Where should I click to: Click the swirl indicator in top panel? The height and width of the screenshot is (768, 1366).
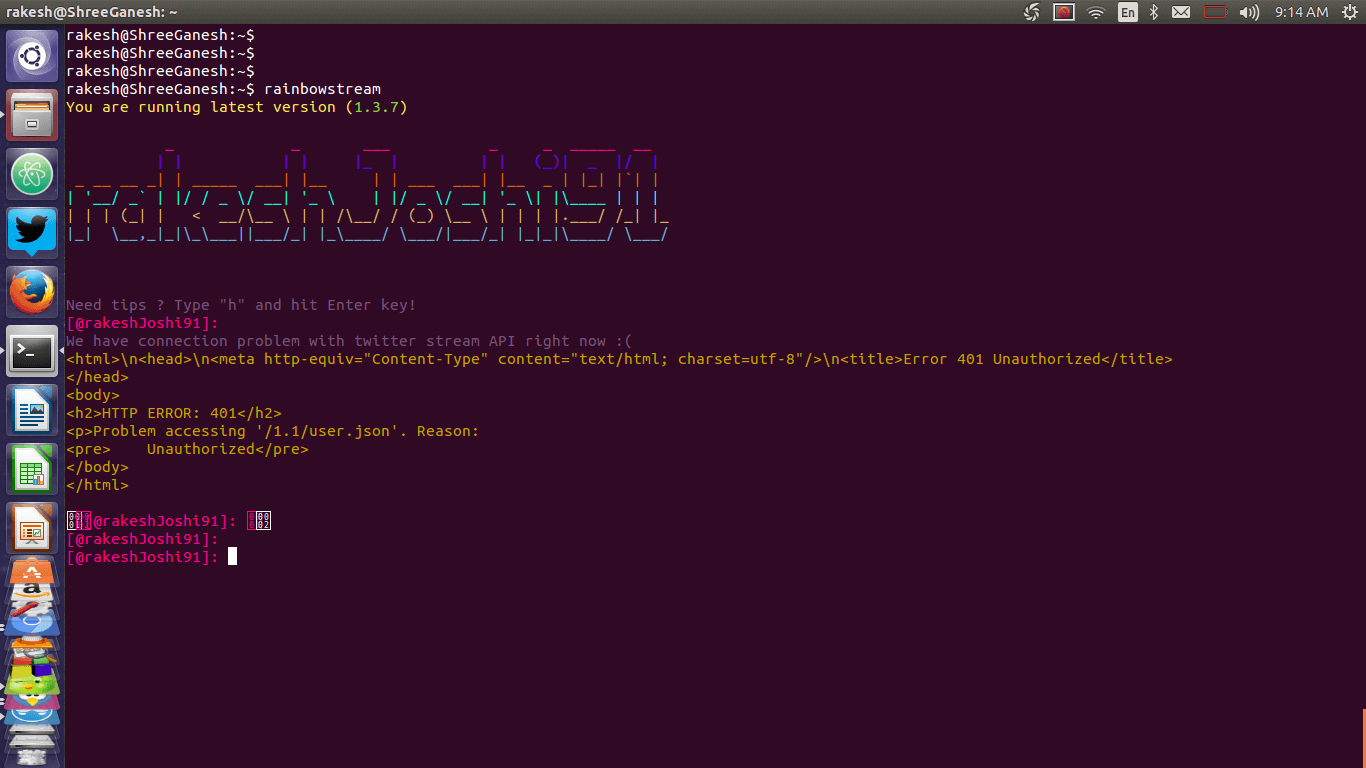(x=1032, y=12)
